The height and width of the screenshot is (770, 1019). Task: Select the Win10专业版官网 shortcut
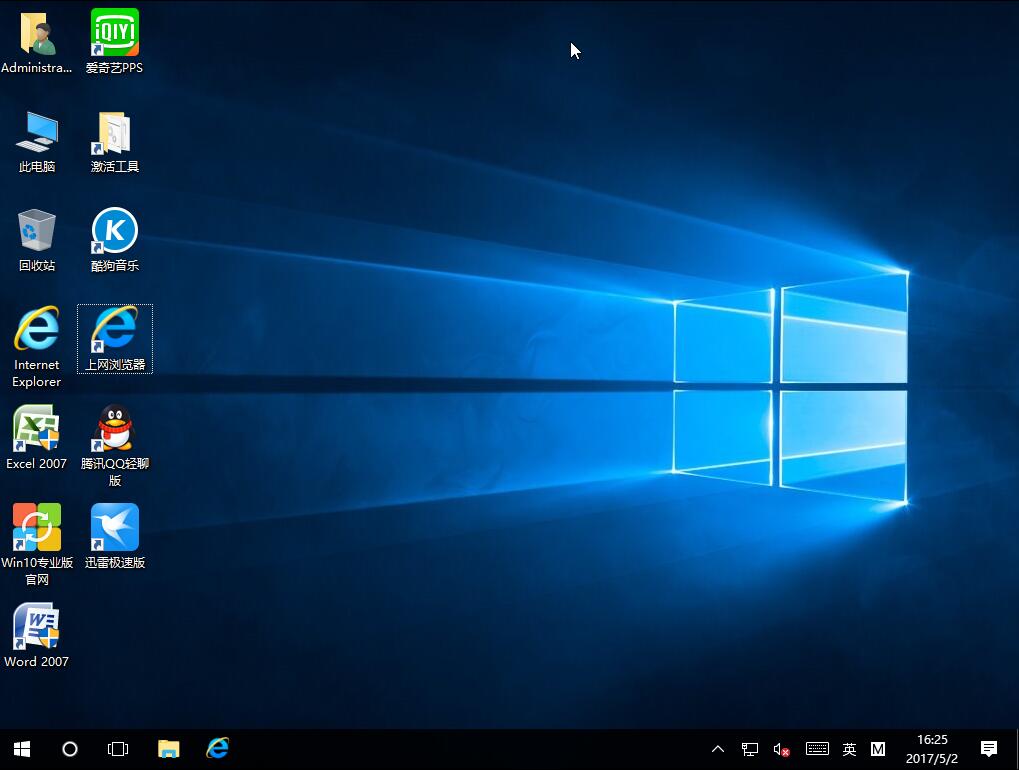point(37,528)
